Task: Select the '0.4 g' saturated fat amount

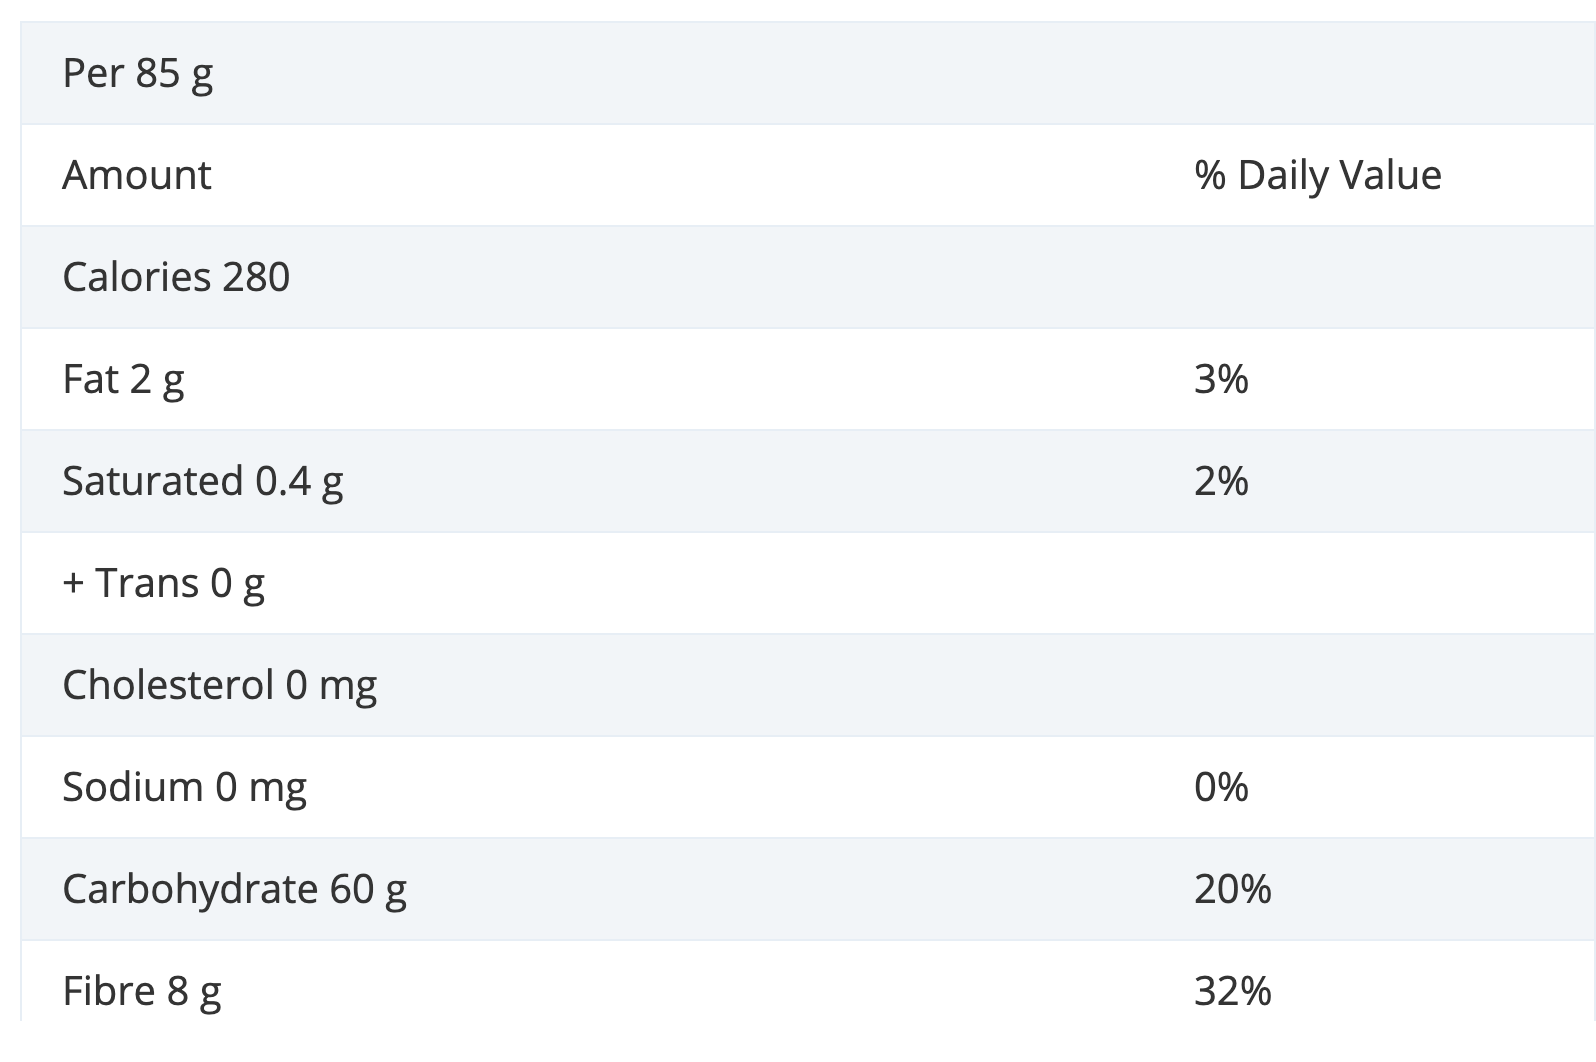Action: (299, 482)
